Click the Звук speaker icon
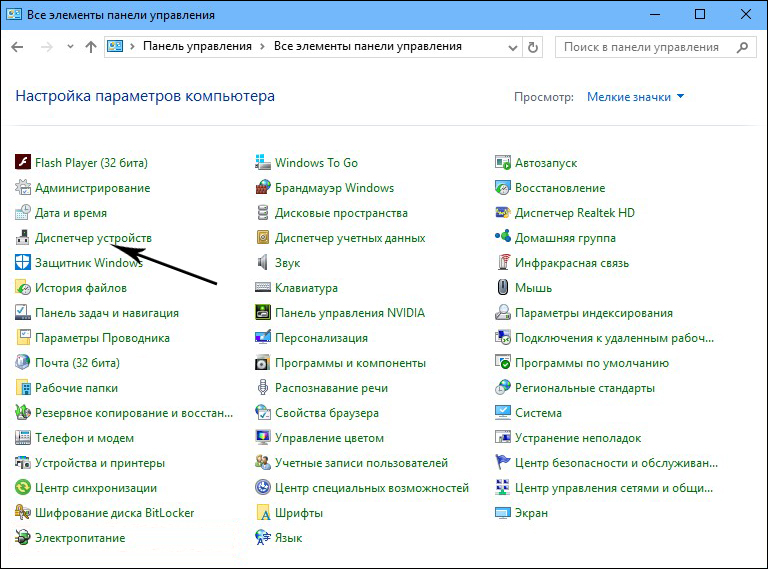Viewport: 768px width, 569px height. point(263,262)
